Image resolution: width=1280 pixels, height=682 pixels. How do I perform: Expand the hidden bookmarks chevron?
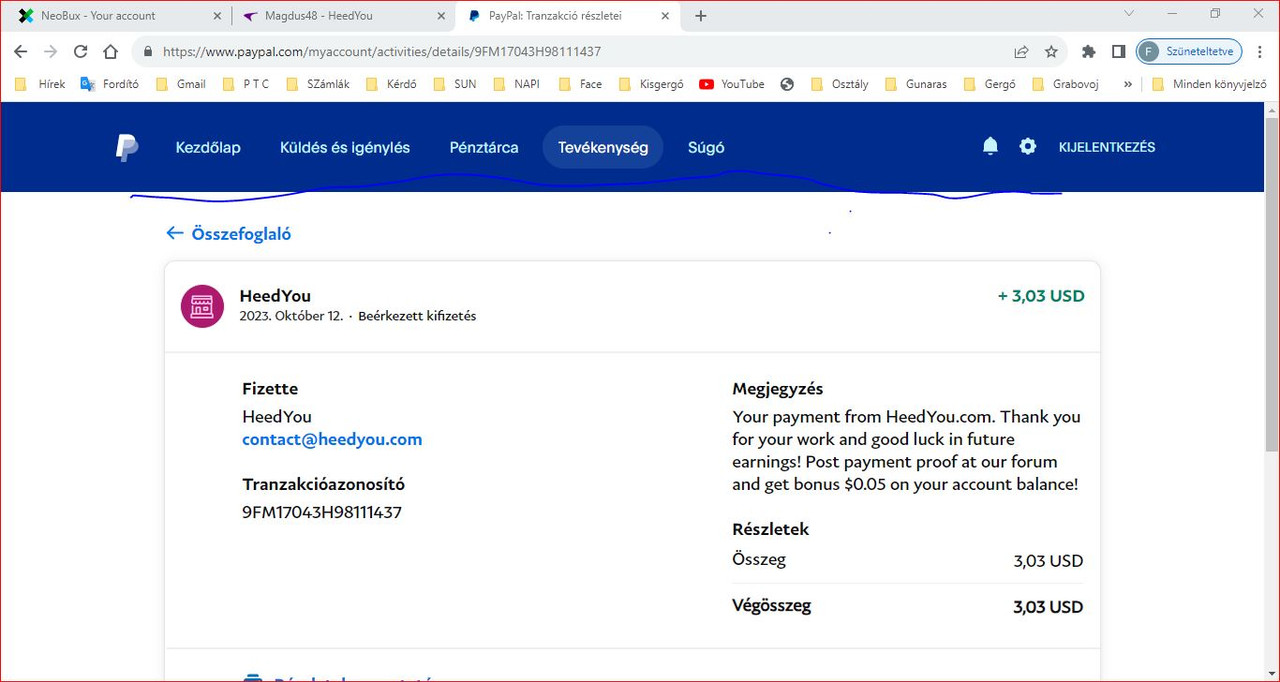click(1128, 84)
